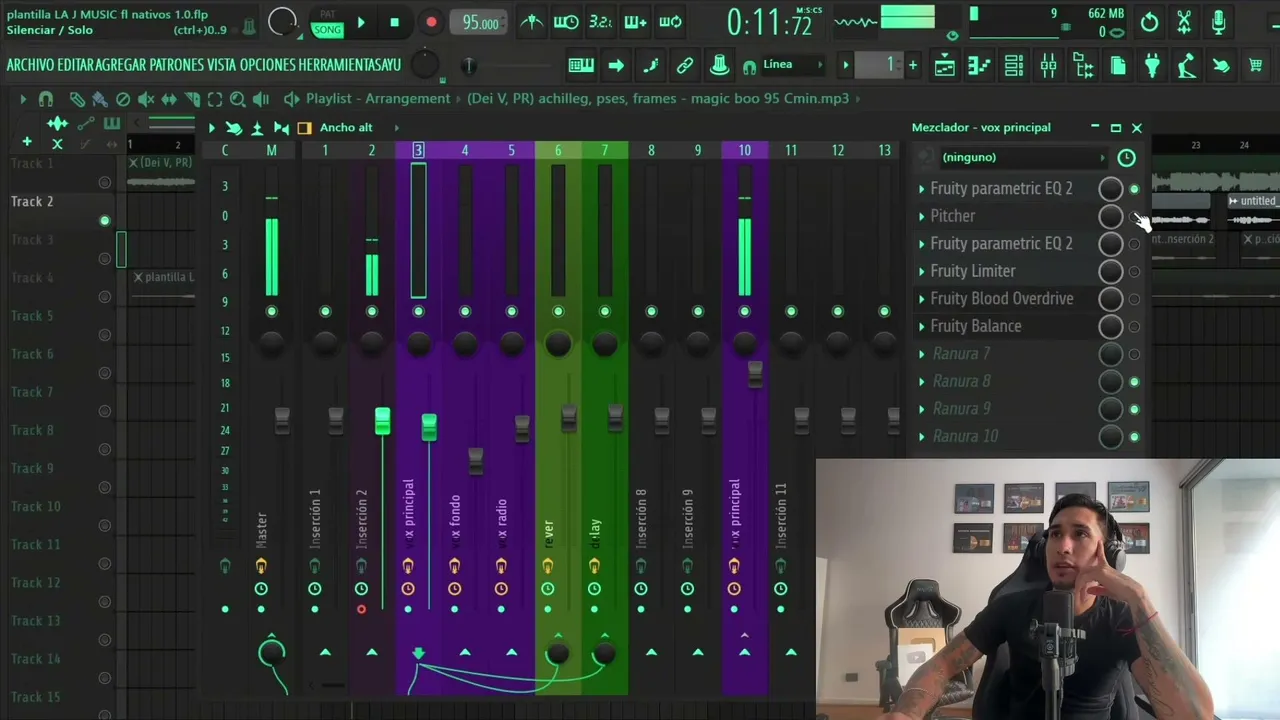Open the shopping cart store icon
This screenshot has height=720, width=1280.
click(x=1255, y=66)
